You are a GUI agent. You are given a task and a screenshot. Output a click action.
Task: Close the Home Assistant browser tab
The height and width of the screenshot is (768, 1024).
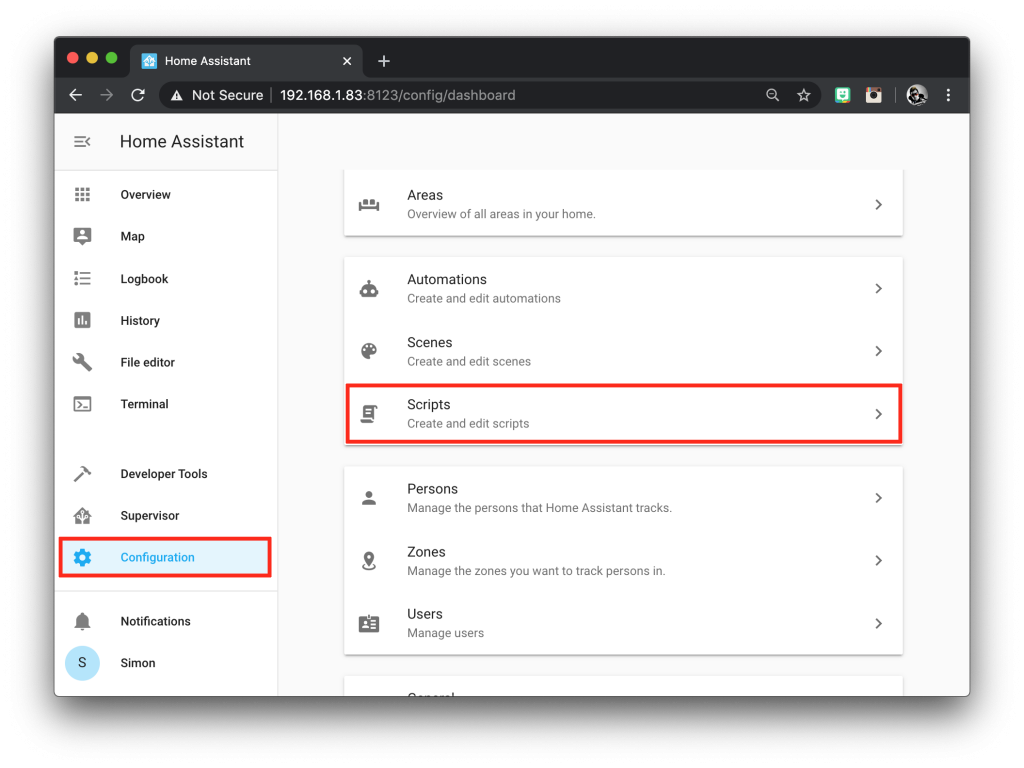[347, 61]
